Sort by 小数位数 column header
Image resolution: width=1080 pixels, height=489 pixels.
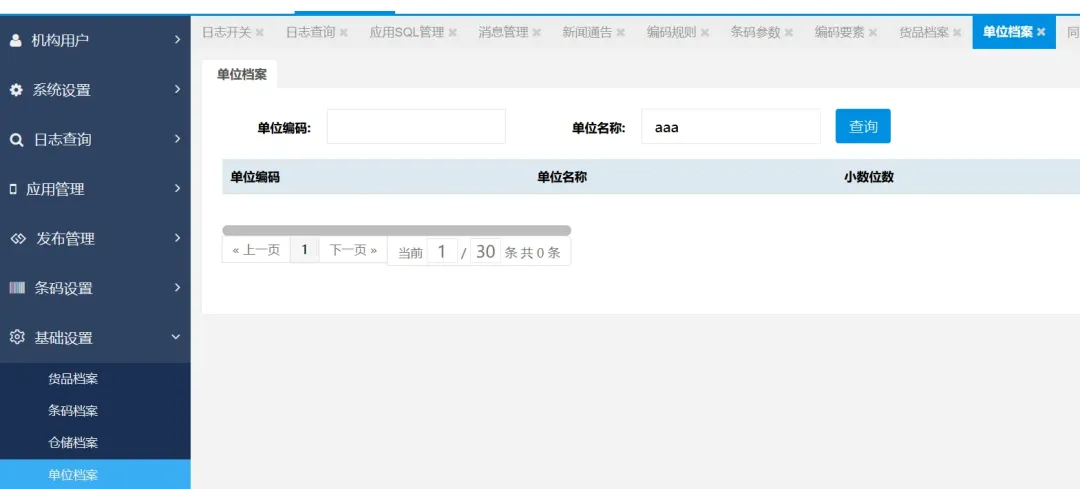click(x=869, y=177)
